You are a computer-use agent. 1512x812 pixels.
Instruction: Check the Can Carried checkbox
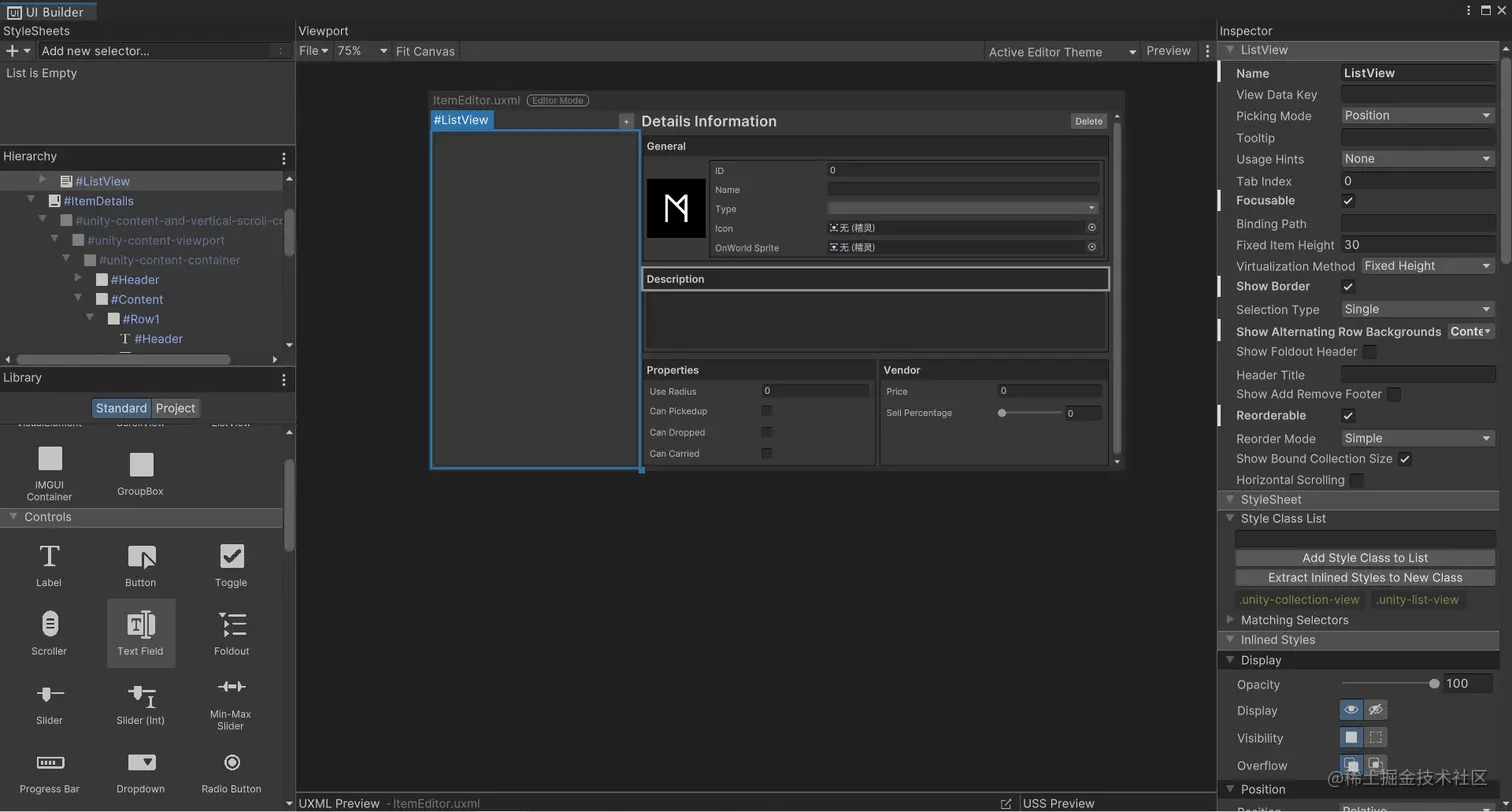767,453
